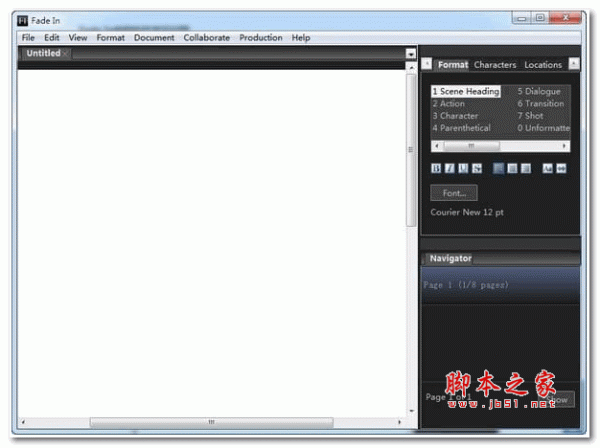The height and width of the screenshot is (448, 600).
Task: Set center text alignment
Action: pyautogui.click(x=512, y=168)
